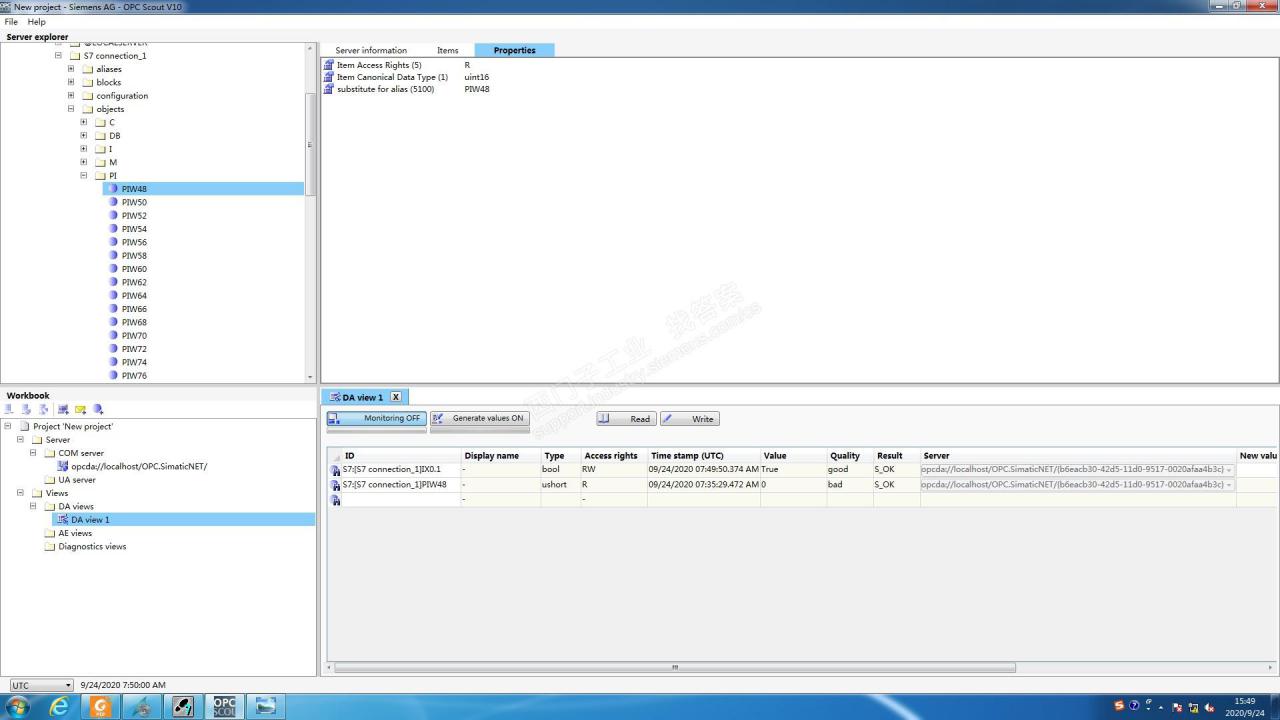Click the blue icon next to PIW70

point(113,335)
